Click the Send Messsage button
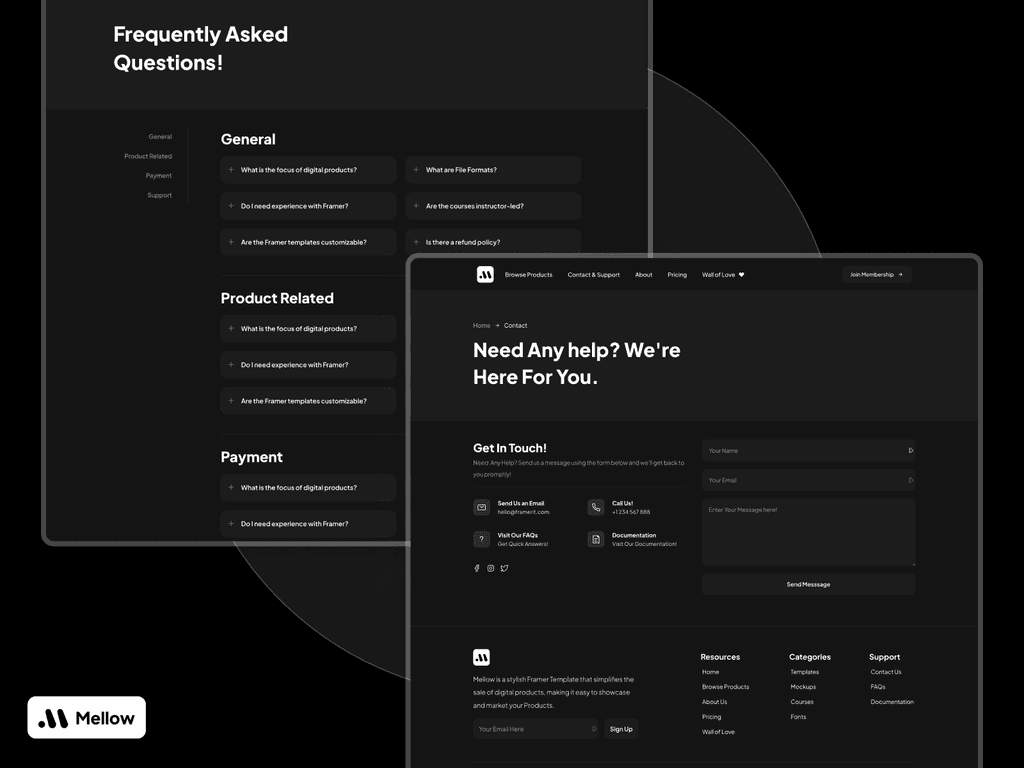This screenshot has height=768, width=1024. pyautogui.click(x=808, y=584)
